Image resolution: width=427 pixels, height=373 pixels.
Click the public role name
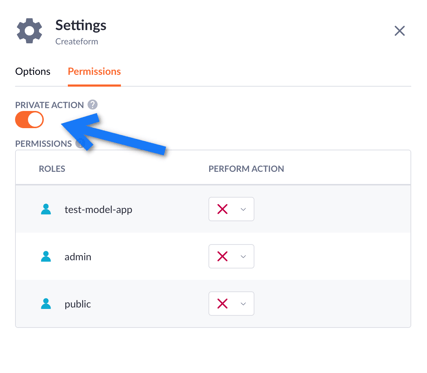78,304
